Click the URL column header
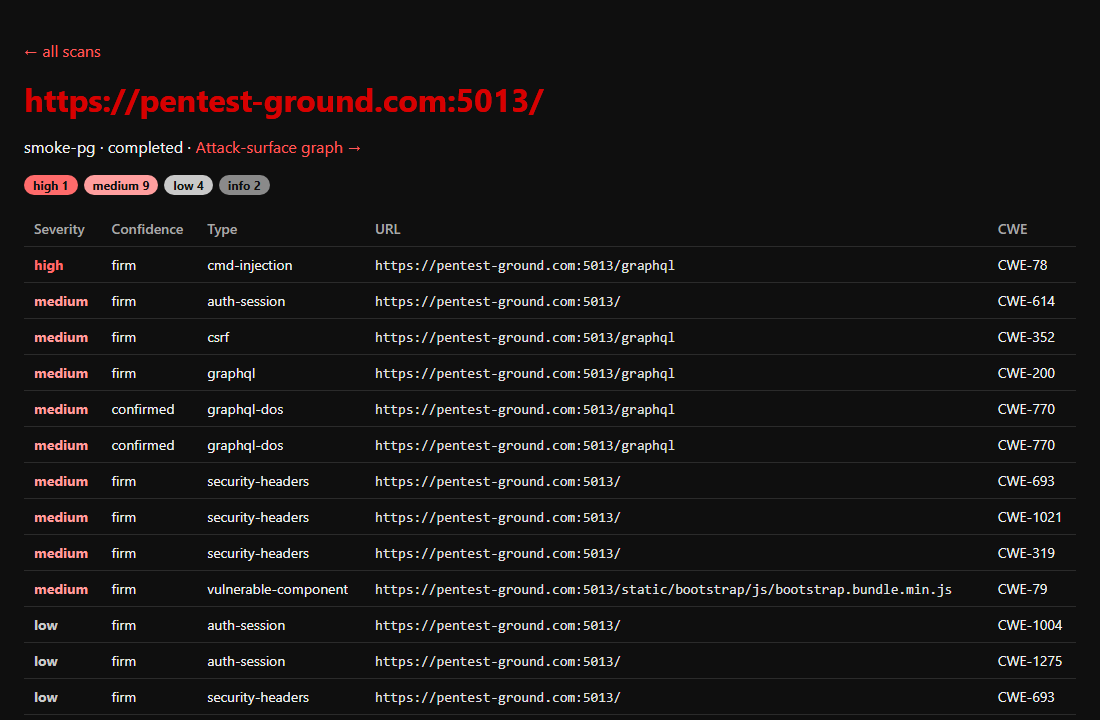Screen dimensions: 1100x720 pos(387,229)
